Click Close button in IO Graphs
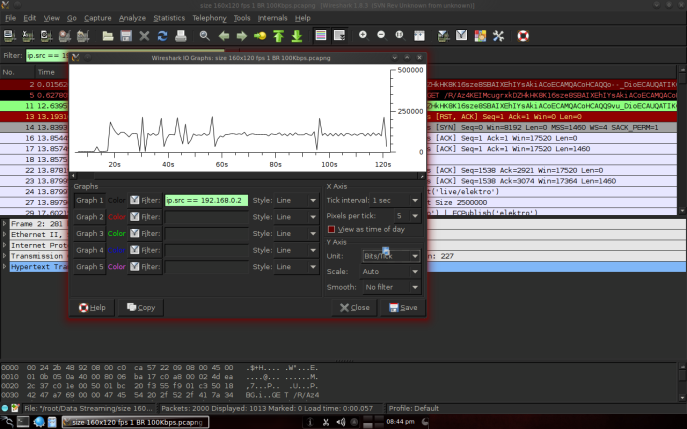Image resolution: width=687 pixels, height=429 pixels. [x=355, y=308]
